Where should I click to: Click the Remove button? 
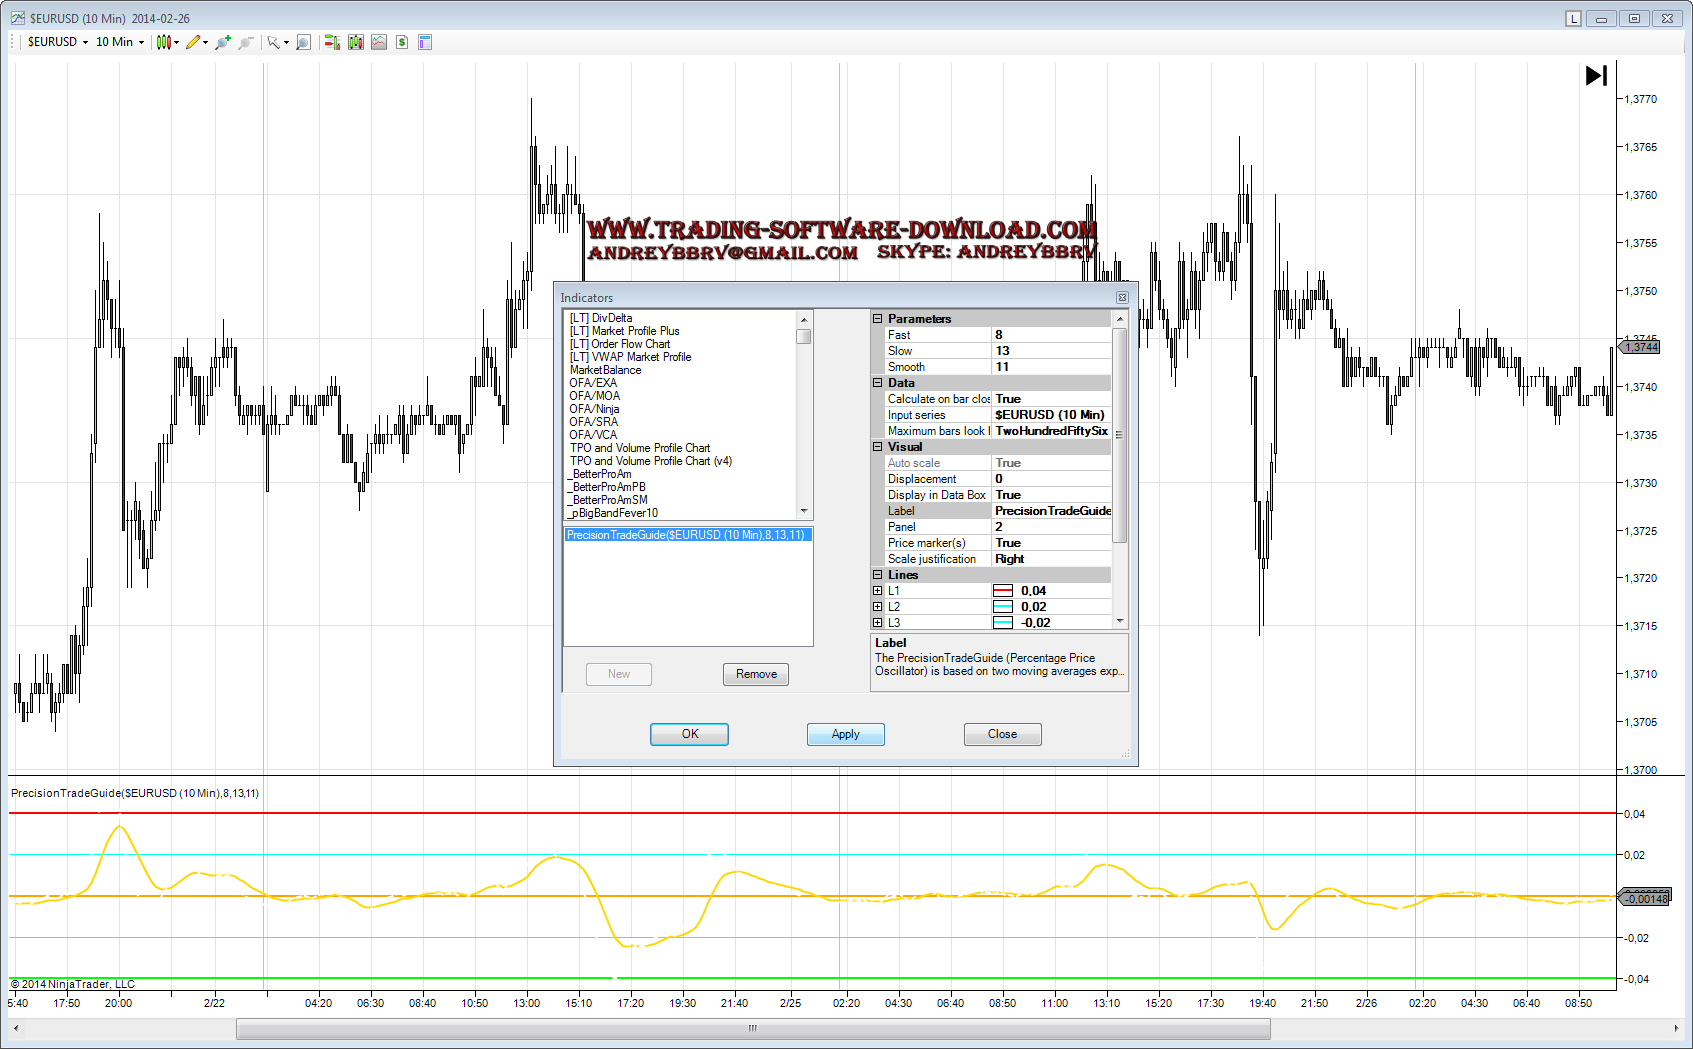756,674
